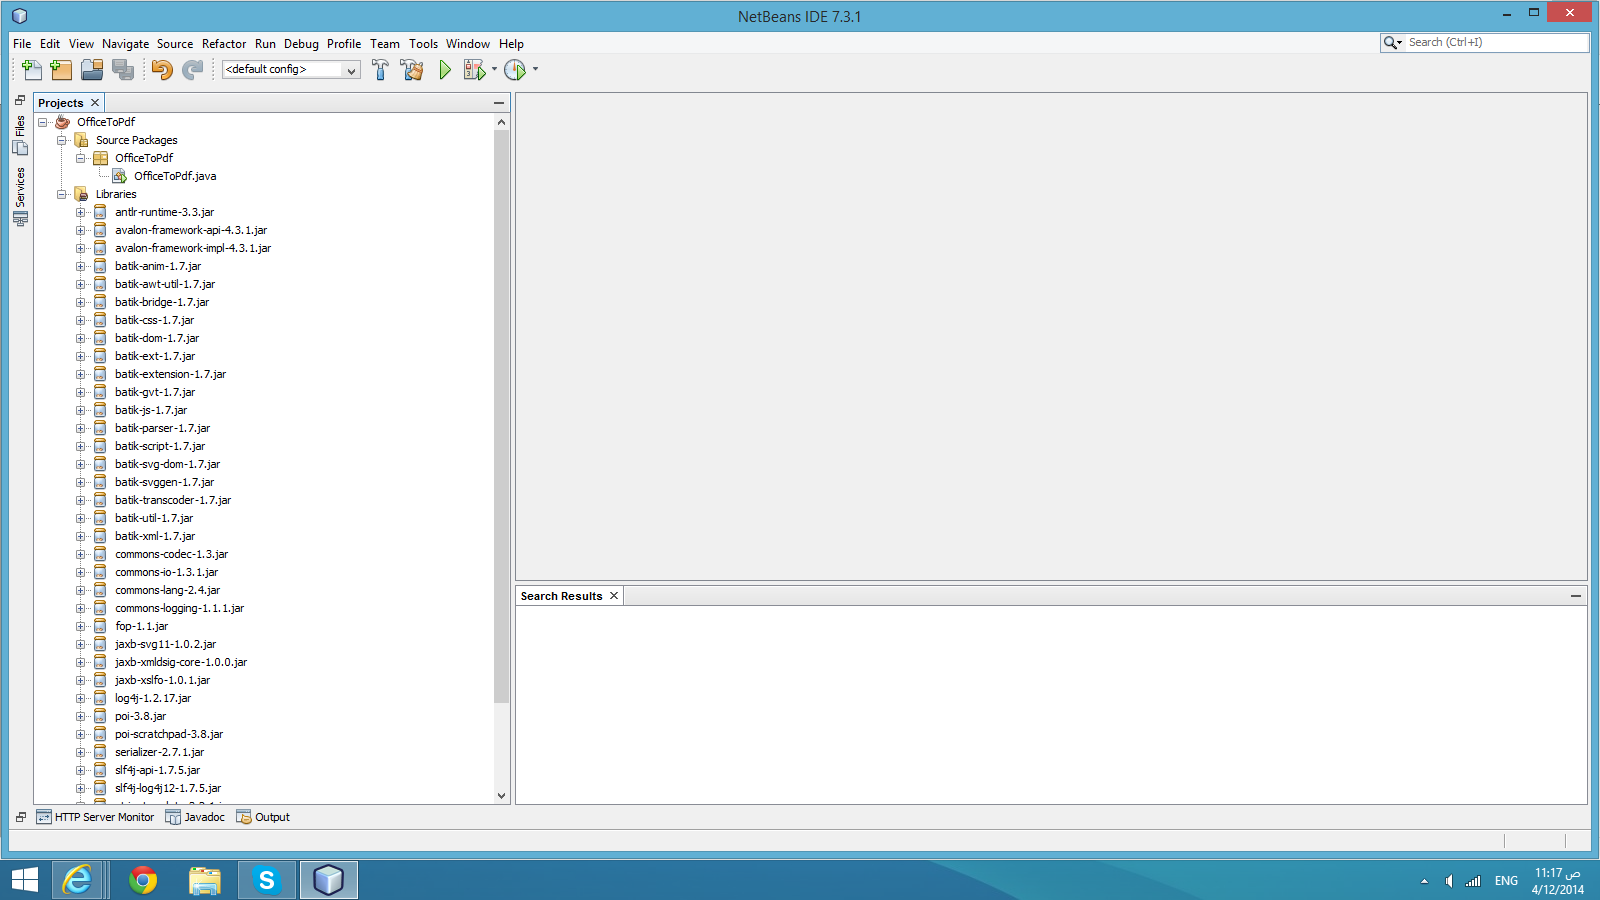Open File Explorer from the taskbar
1600x900 pixels.
pyautogui.click(x=205, y=880)
